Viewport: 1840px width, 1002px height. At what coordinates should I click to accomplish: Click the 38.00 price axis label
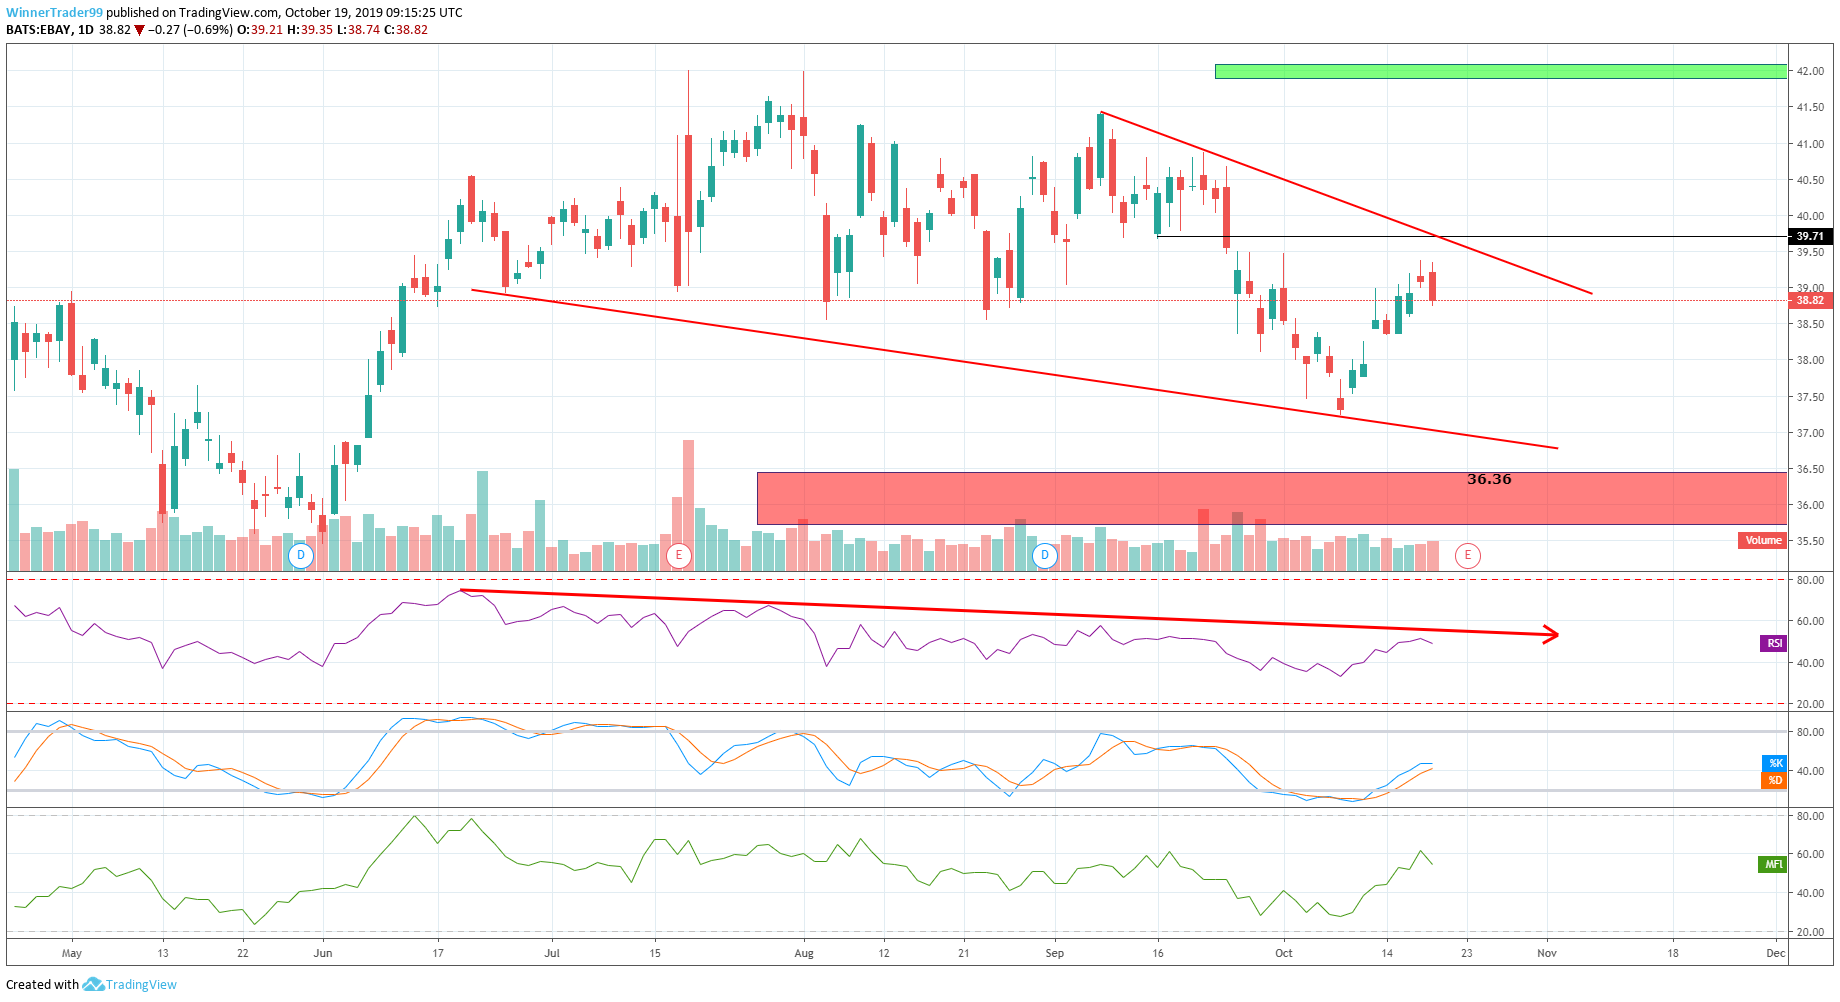click(x=1810, y=361)
